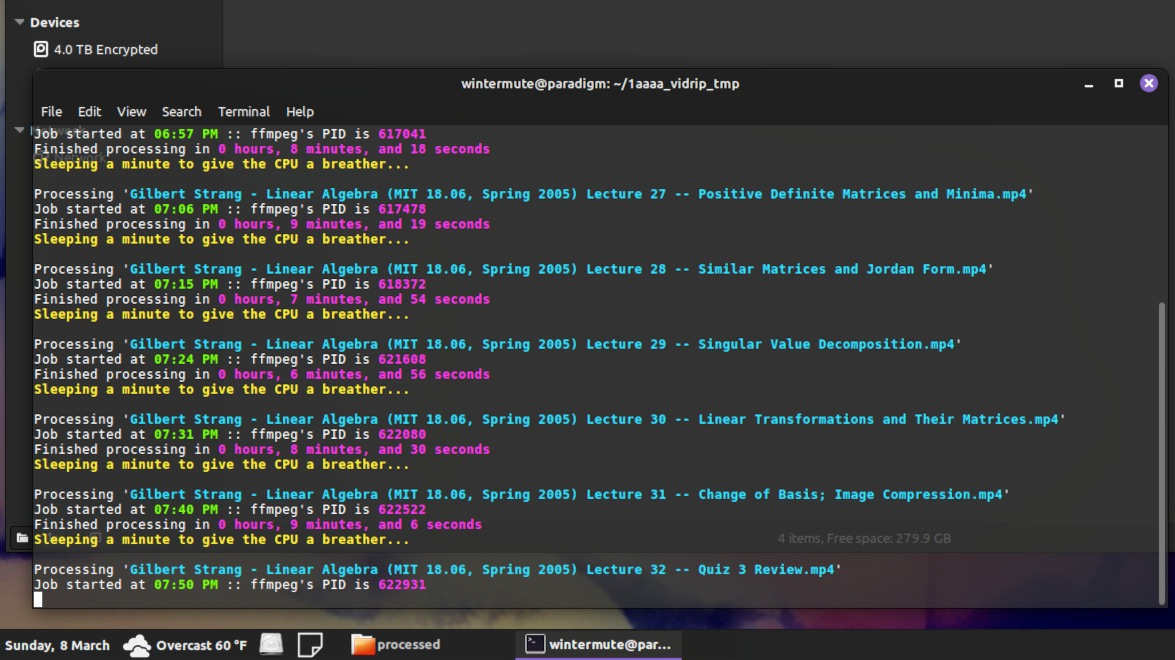The image size is (1175, 660).
Task: Maximize the terminal window
Action: (1119, 83)
